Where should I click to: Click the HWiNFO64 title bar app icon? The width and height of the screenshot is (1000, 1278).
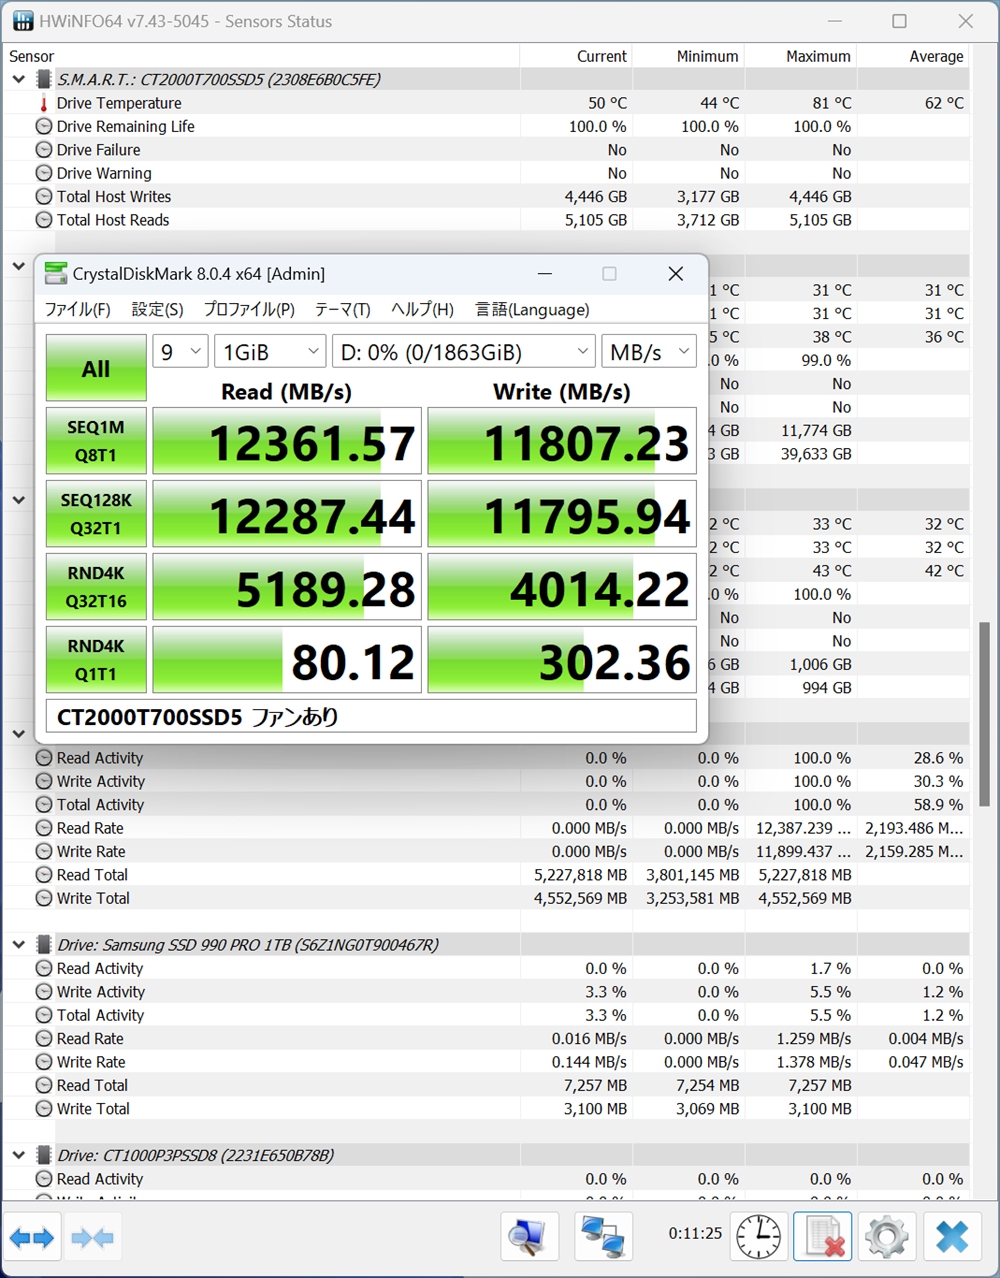(x=22, y=21)
